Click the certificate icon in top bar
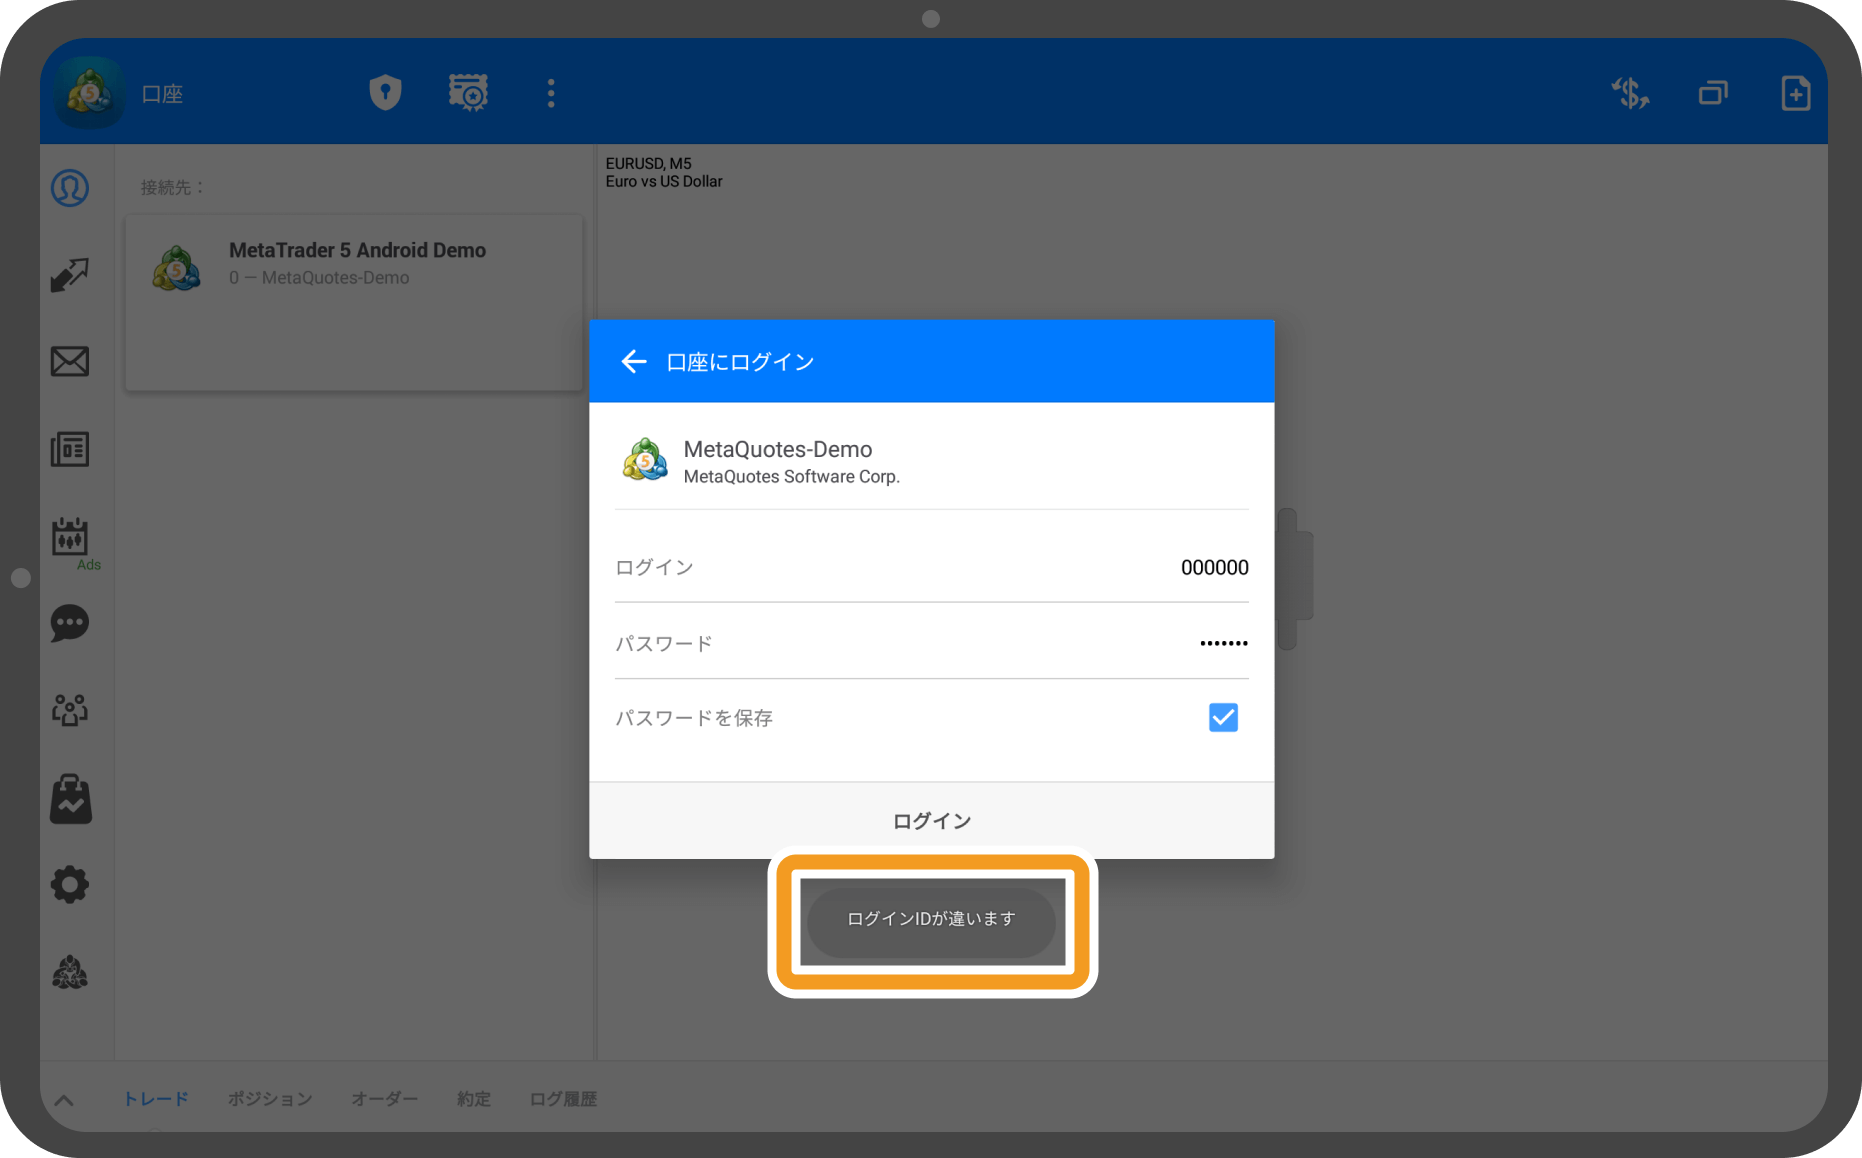Screen dimensions: 1862x1158 click(468, 93)
